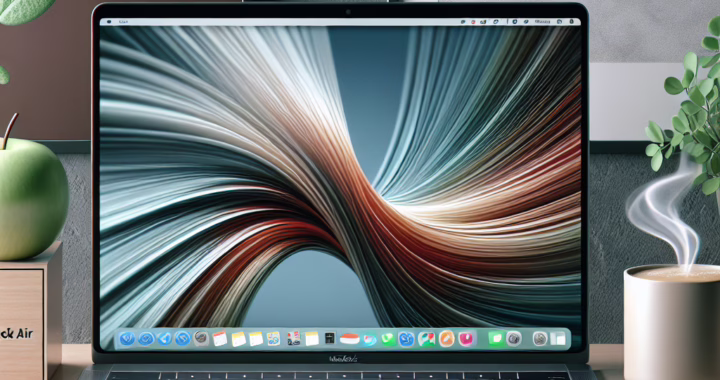This screenshot has width=720, height=380.
Task: Open the green icon beside the cloud icon
Action: point(388,339)
